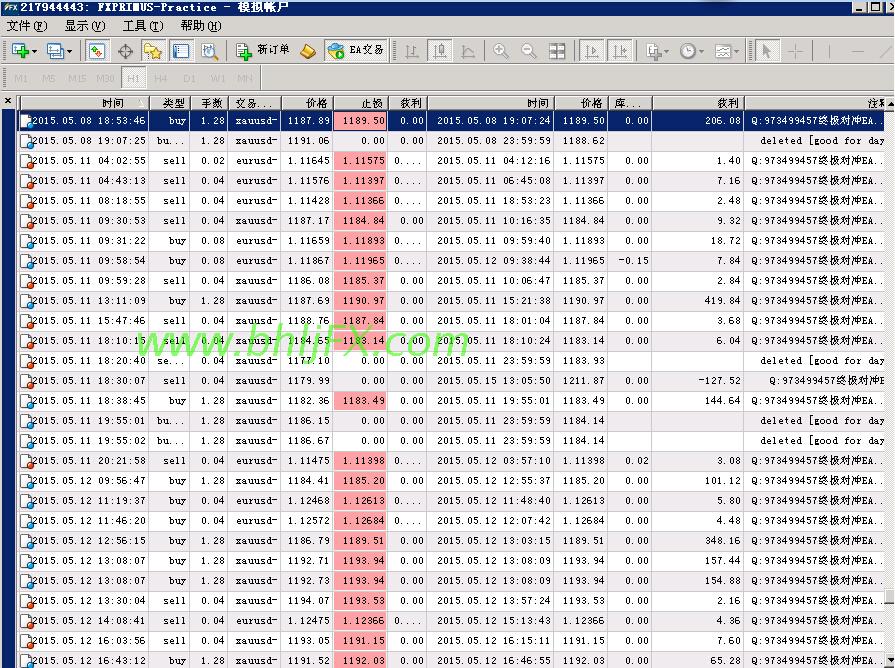Select the W1 timeframe button
This screenshot has height=668, width=895.
click(217, 78)
